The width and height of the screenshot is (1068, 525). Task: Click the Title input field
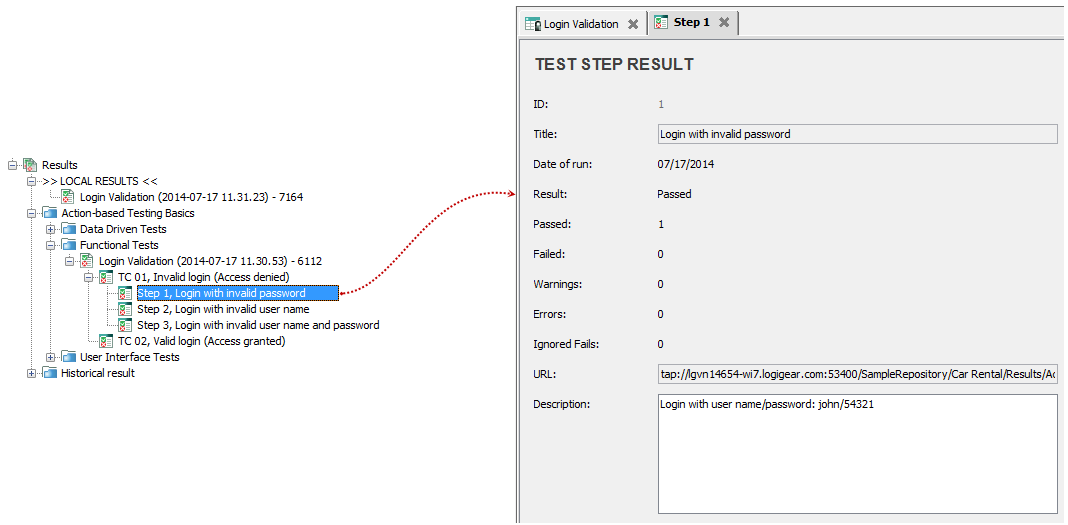tap(856, 134)
